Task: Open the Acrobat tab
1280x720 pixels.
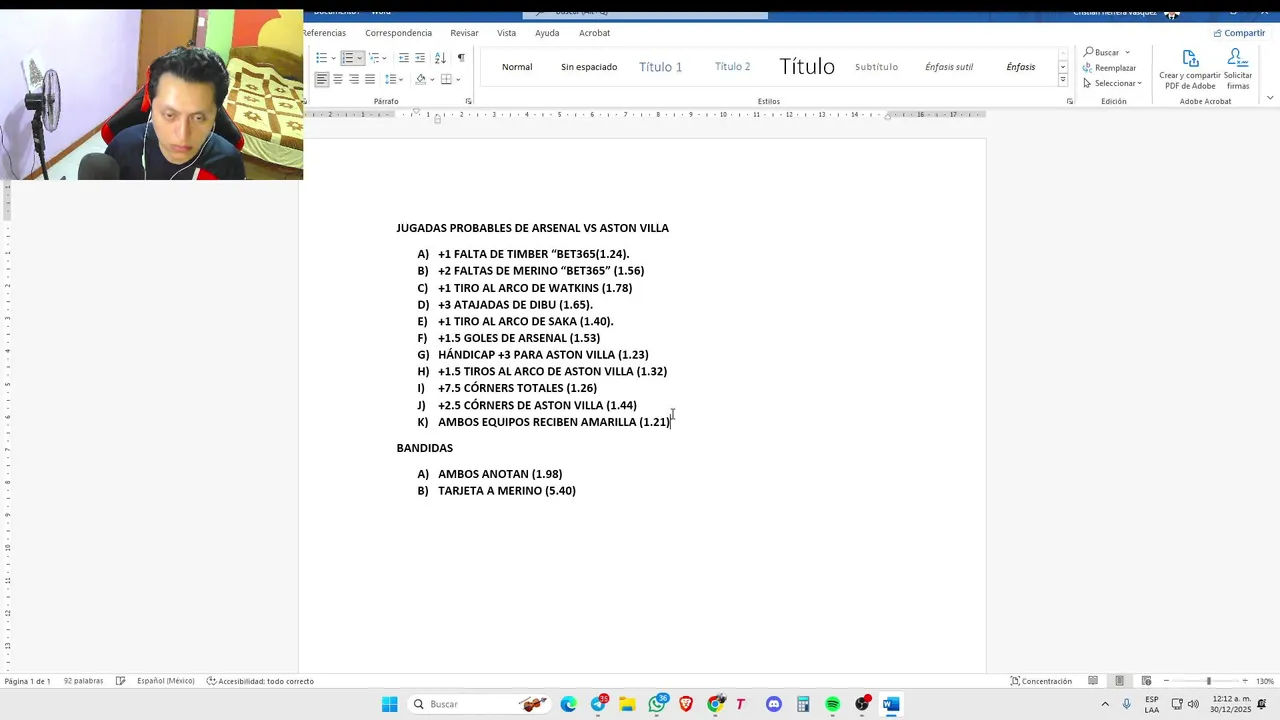Action: click(594, 33)
